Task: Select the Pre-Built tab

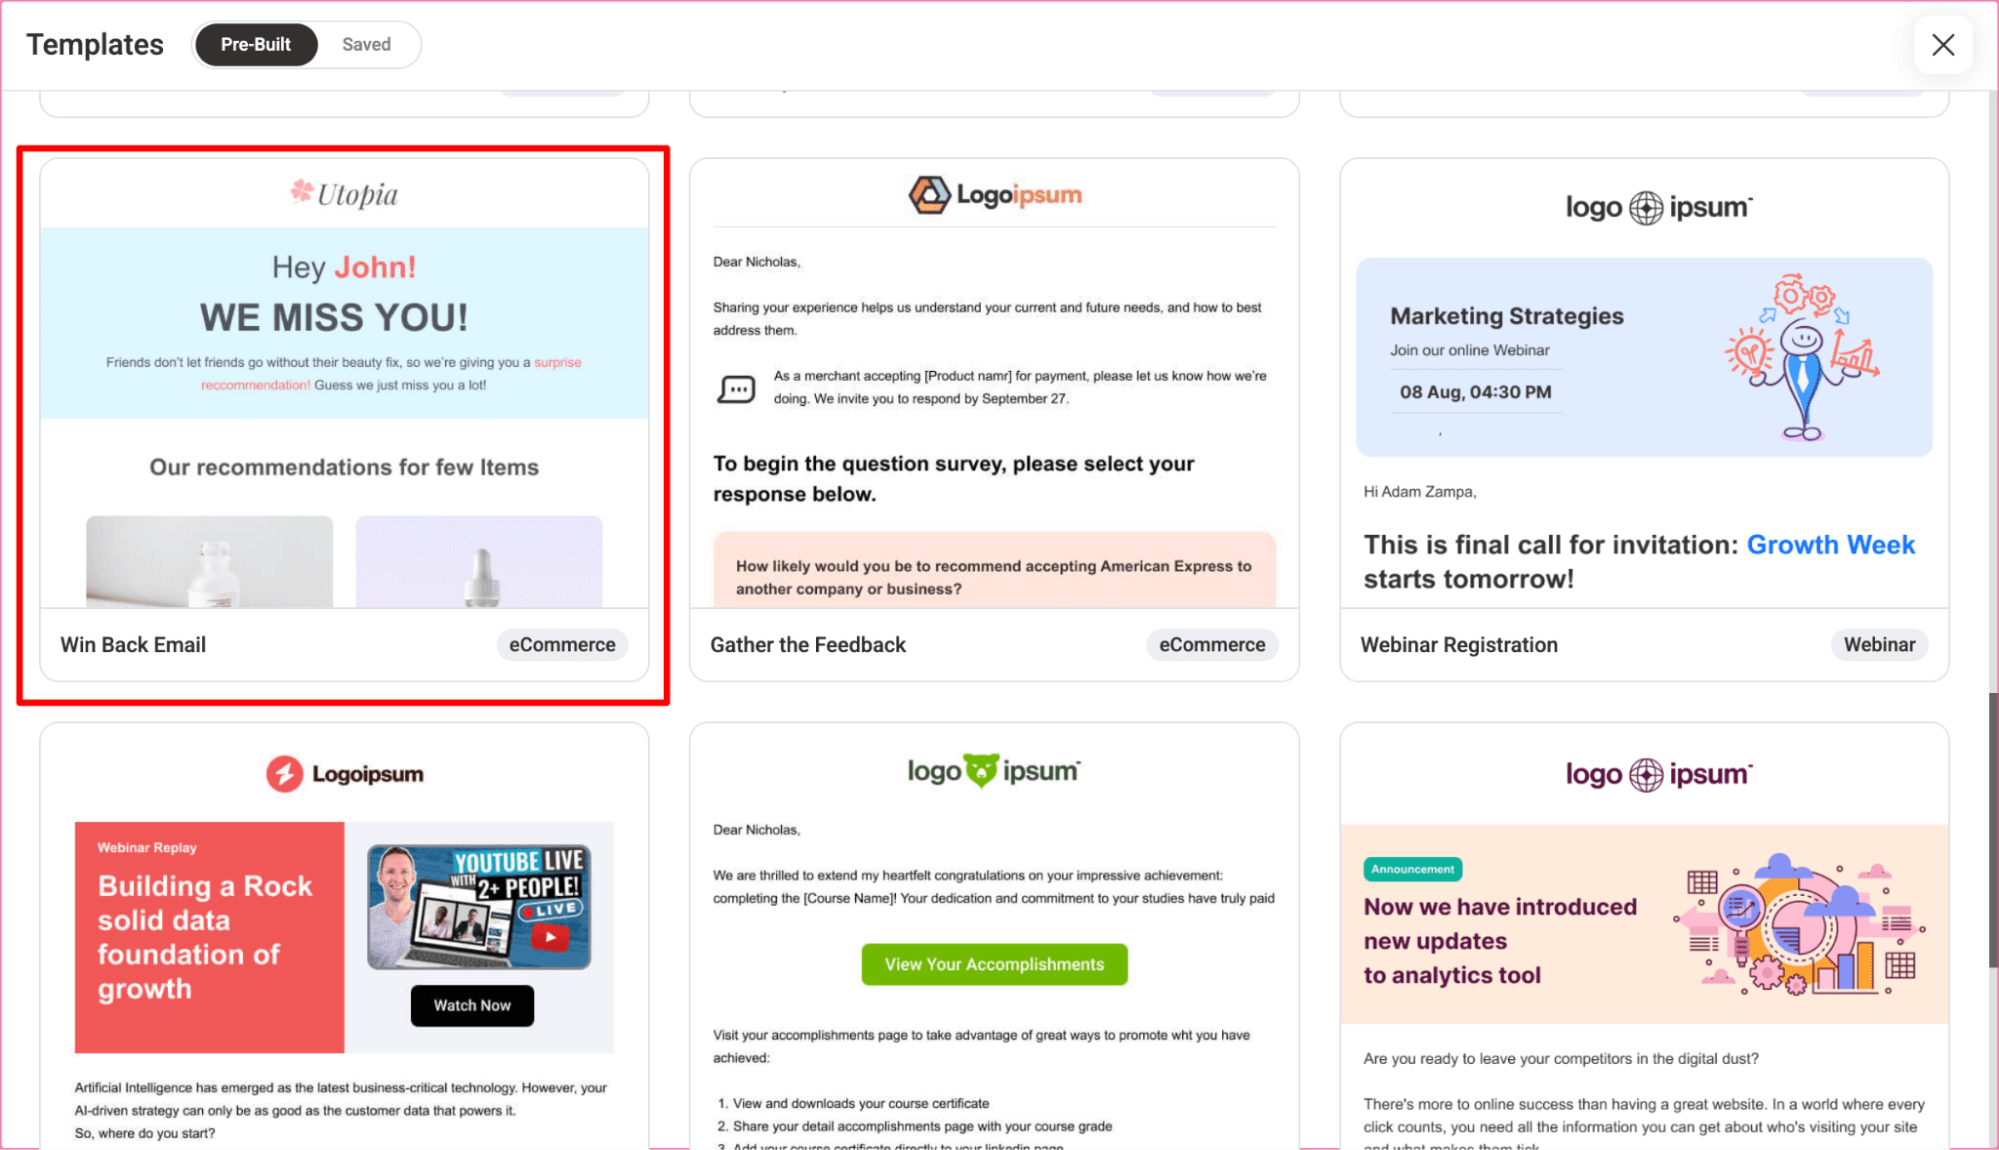Action: [x=255, y=44]
